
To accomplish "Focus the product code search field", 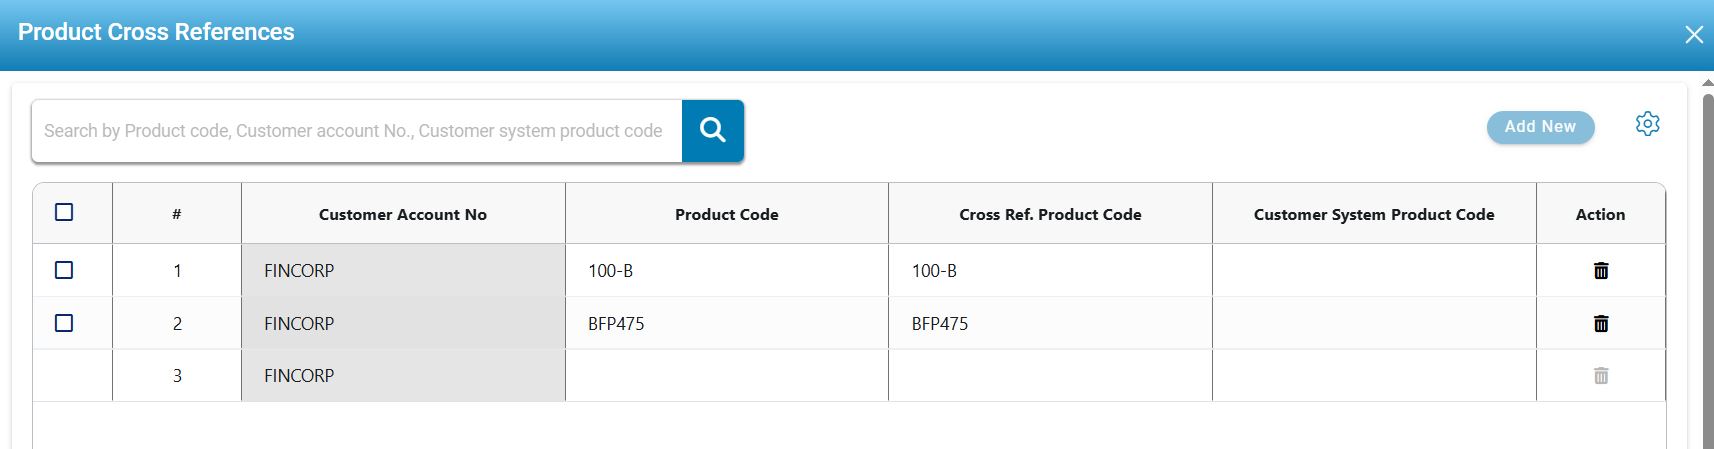I will click(355, 131).
